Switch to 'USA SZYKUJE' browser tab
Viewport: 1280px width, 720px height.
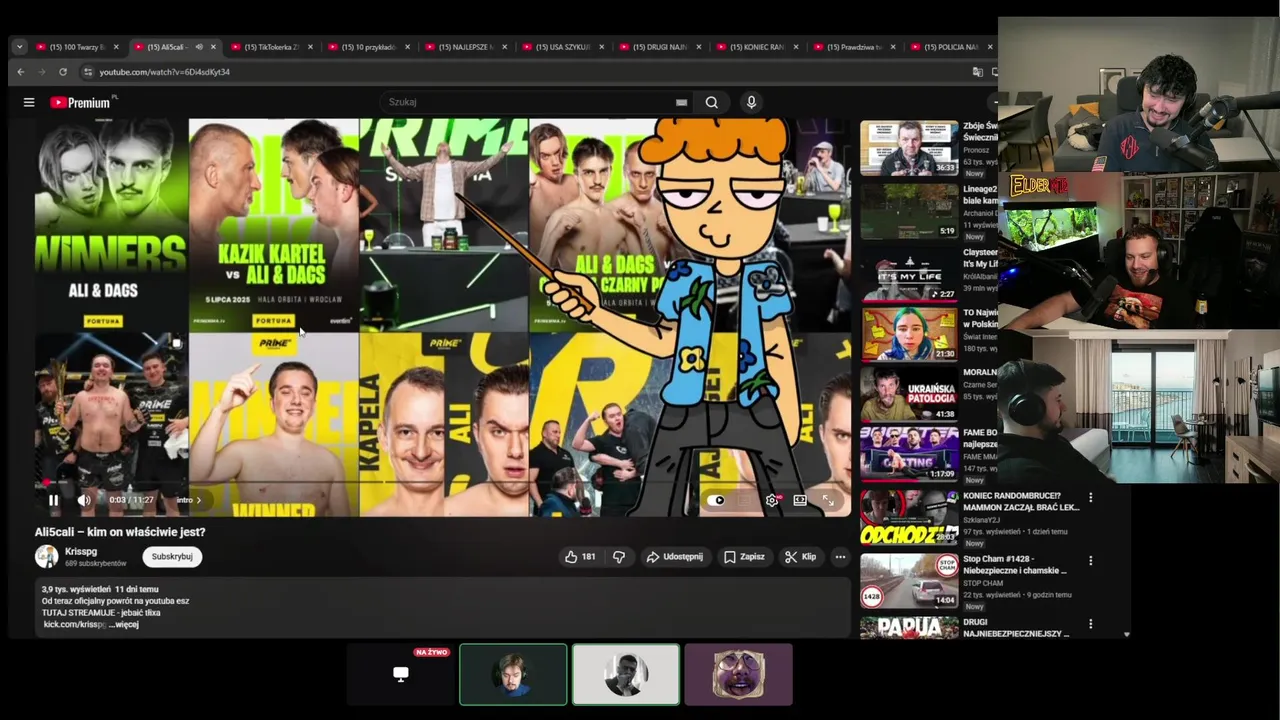562,47
